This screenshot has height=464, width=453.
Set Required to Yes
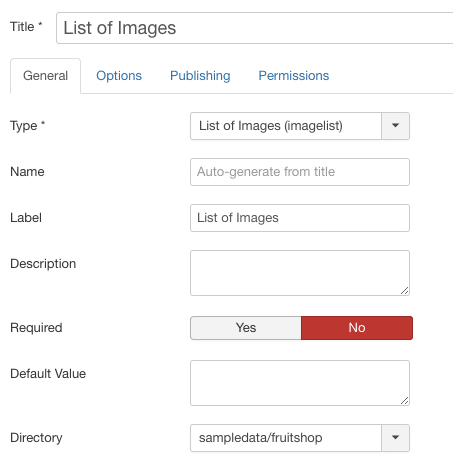click(x=246, y=328)
